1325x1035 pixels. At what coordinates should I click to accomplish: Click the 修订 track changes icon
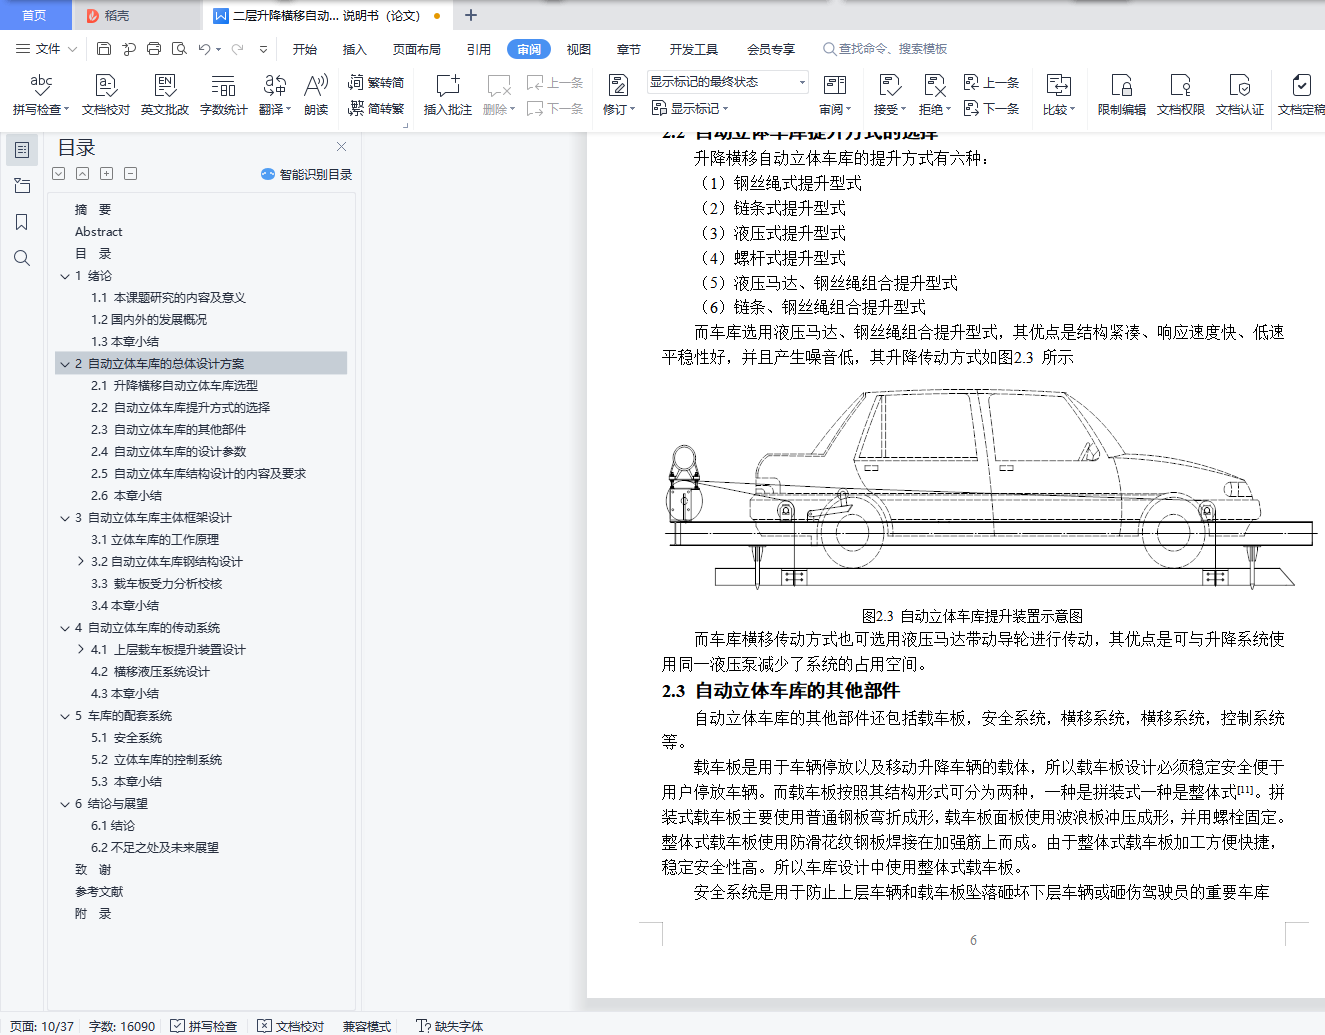point(619,86)
